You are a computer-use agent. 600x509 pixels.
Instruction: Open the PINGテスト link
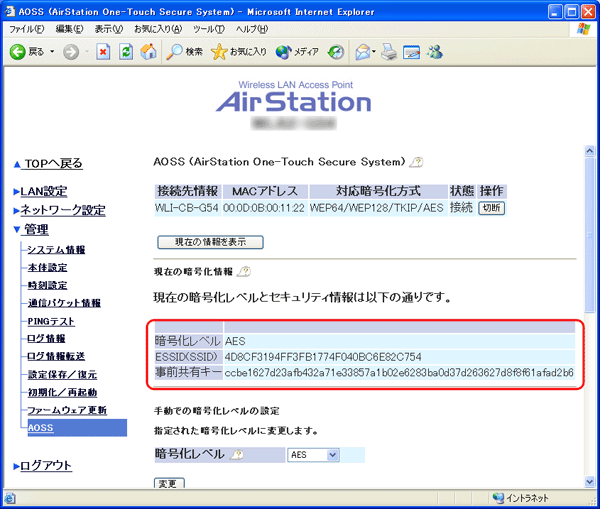(x=51, y=321)
